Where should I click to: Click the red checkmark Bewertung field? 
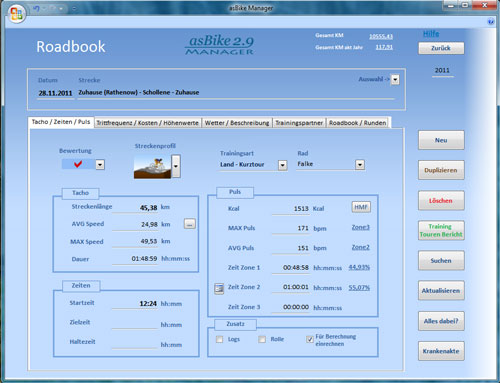(78, 164)
